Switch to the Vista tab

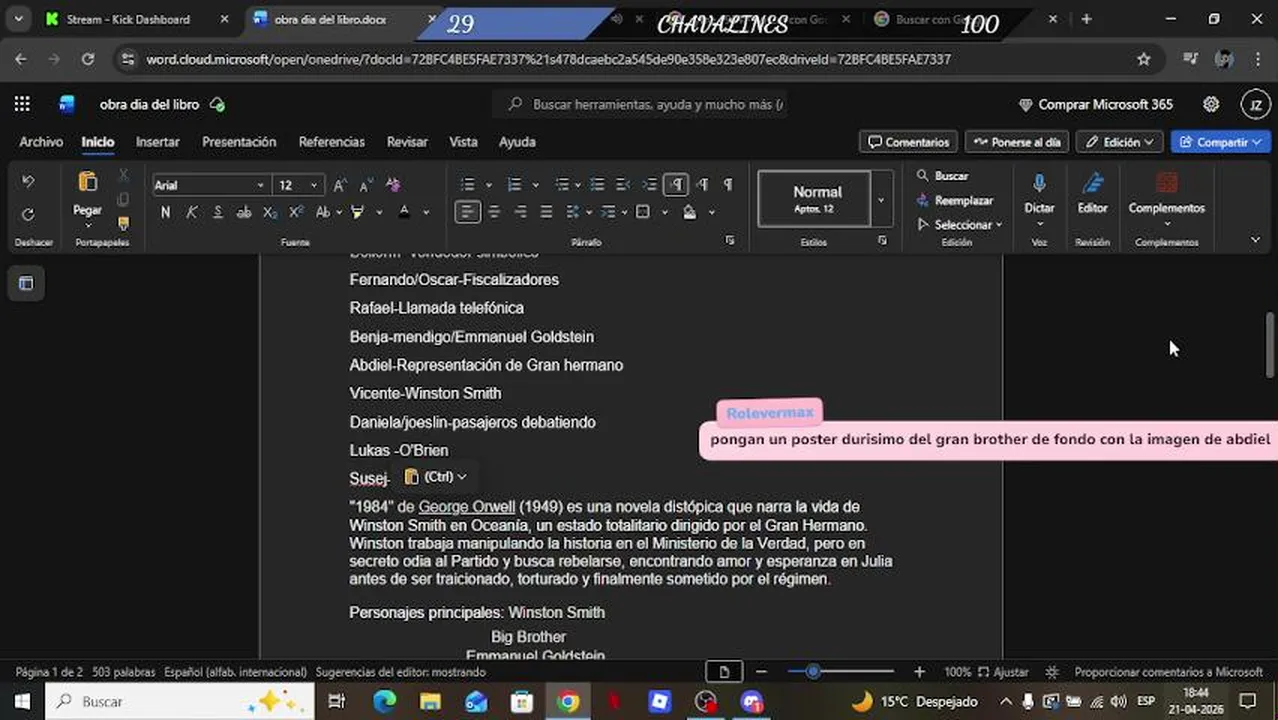463,142
